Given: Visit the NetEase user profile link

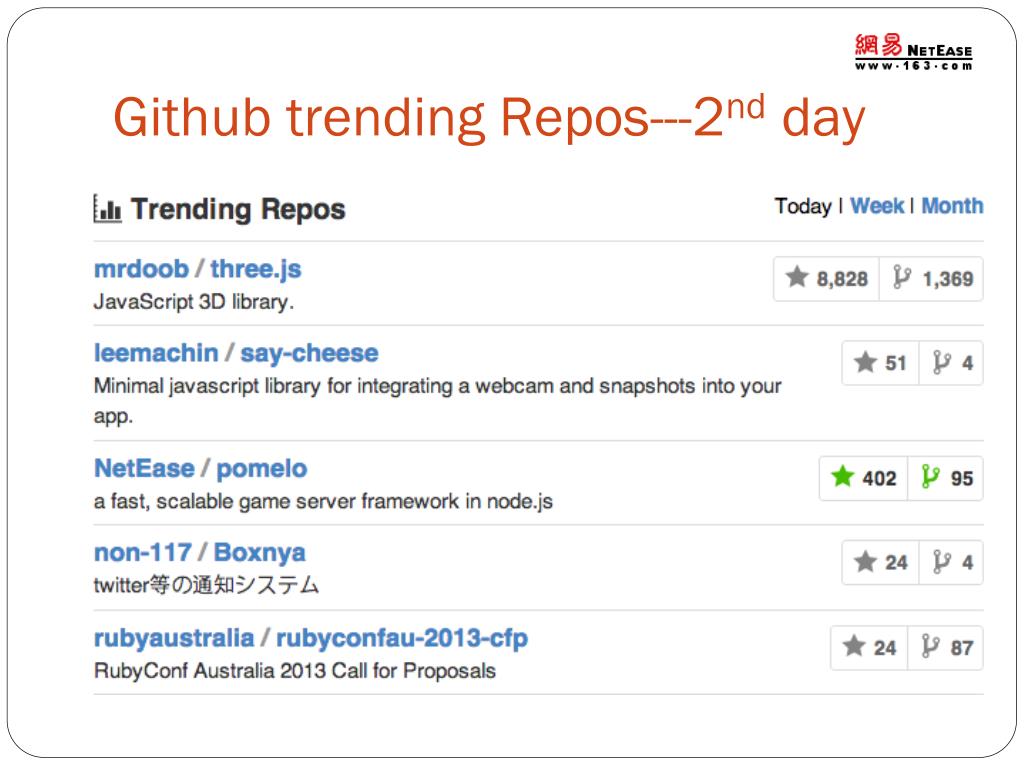Looking at the screenshot, I should [x=144, y=468].
